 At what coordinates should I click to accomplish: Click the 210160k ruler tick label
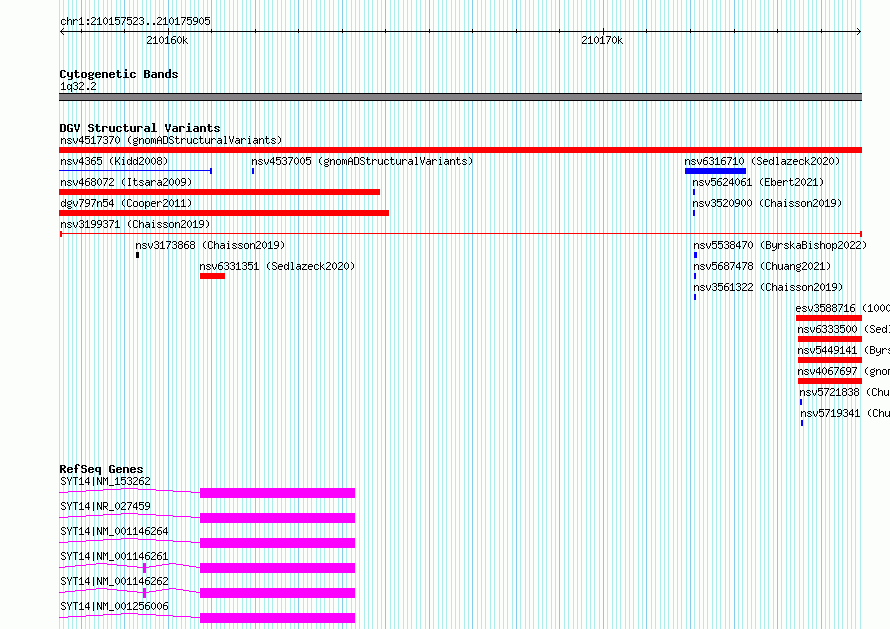tap(167, 40)
